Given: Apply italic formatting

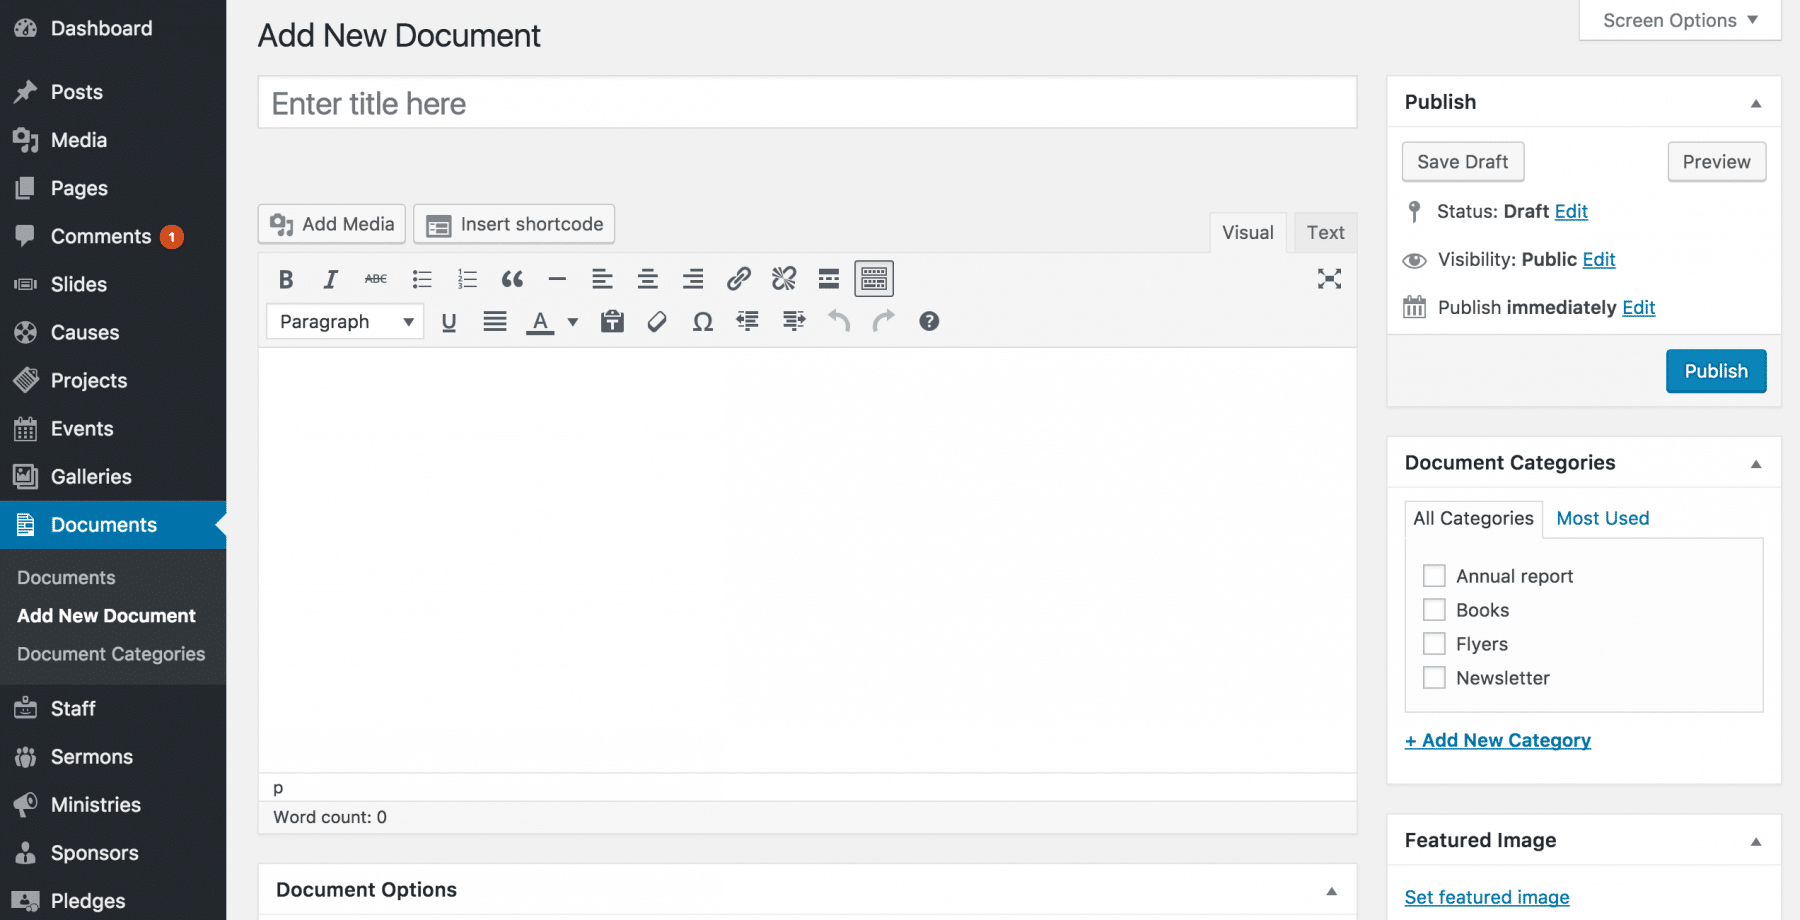Looking at the screenshot, I should point(330,279).
